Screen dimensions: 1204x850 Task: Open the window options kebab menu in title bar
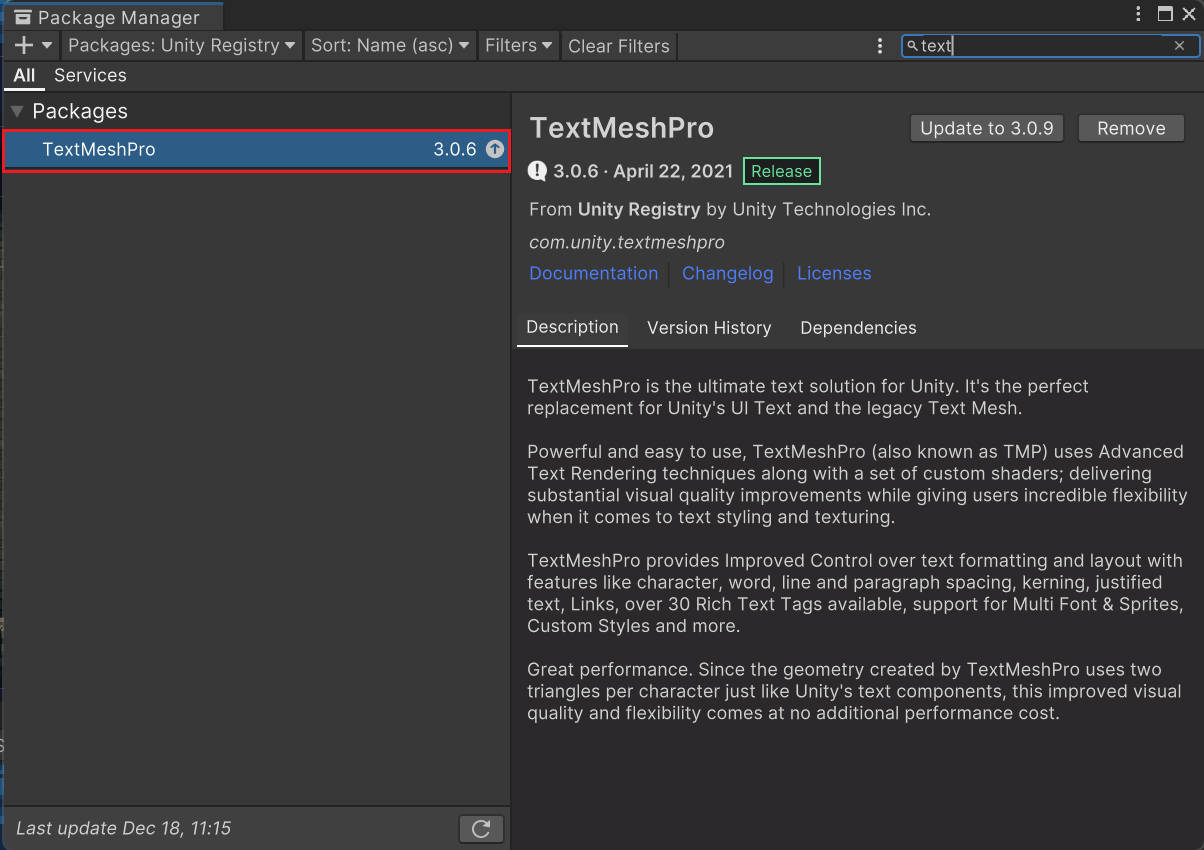1139,14
